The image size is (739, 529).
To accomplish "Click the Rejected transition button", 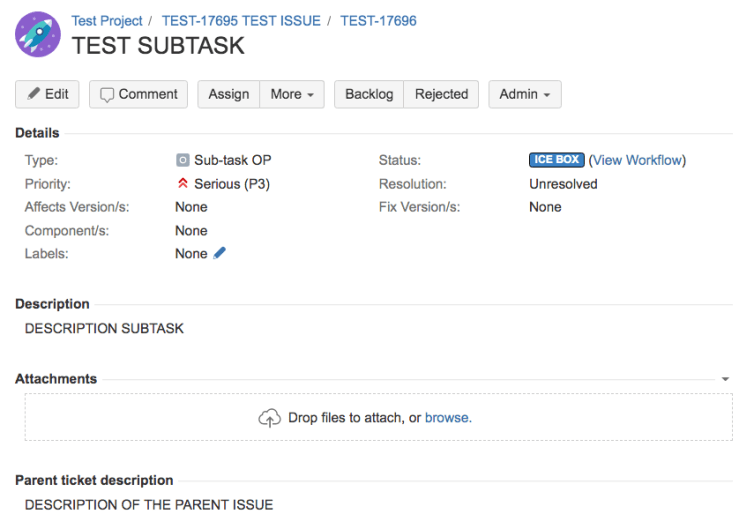I will (x=441, y=94).
